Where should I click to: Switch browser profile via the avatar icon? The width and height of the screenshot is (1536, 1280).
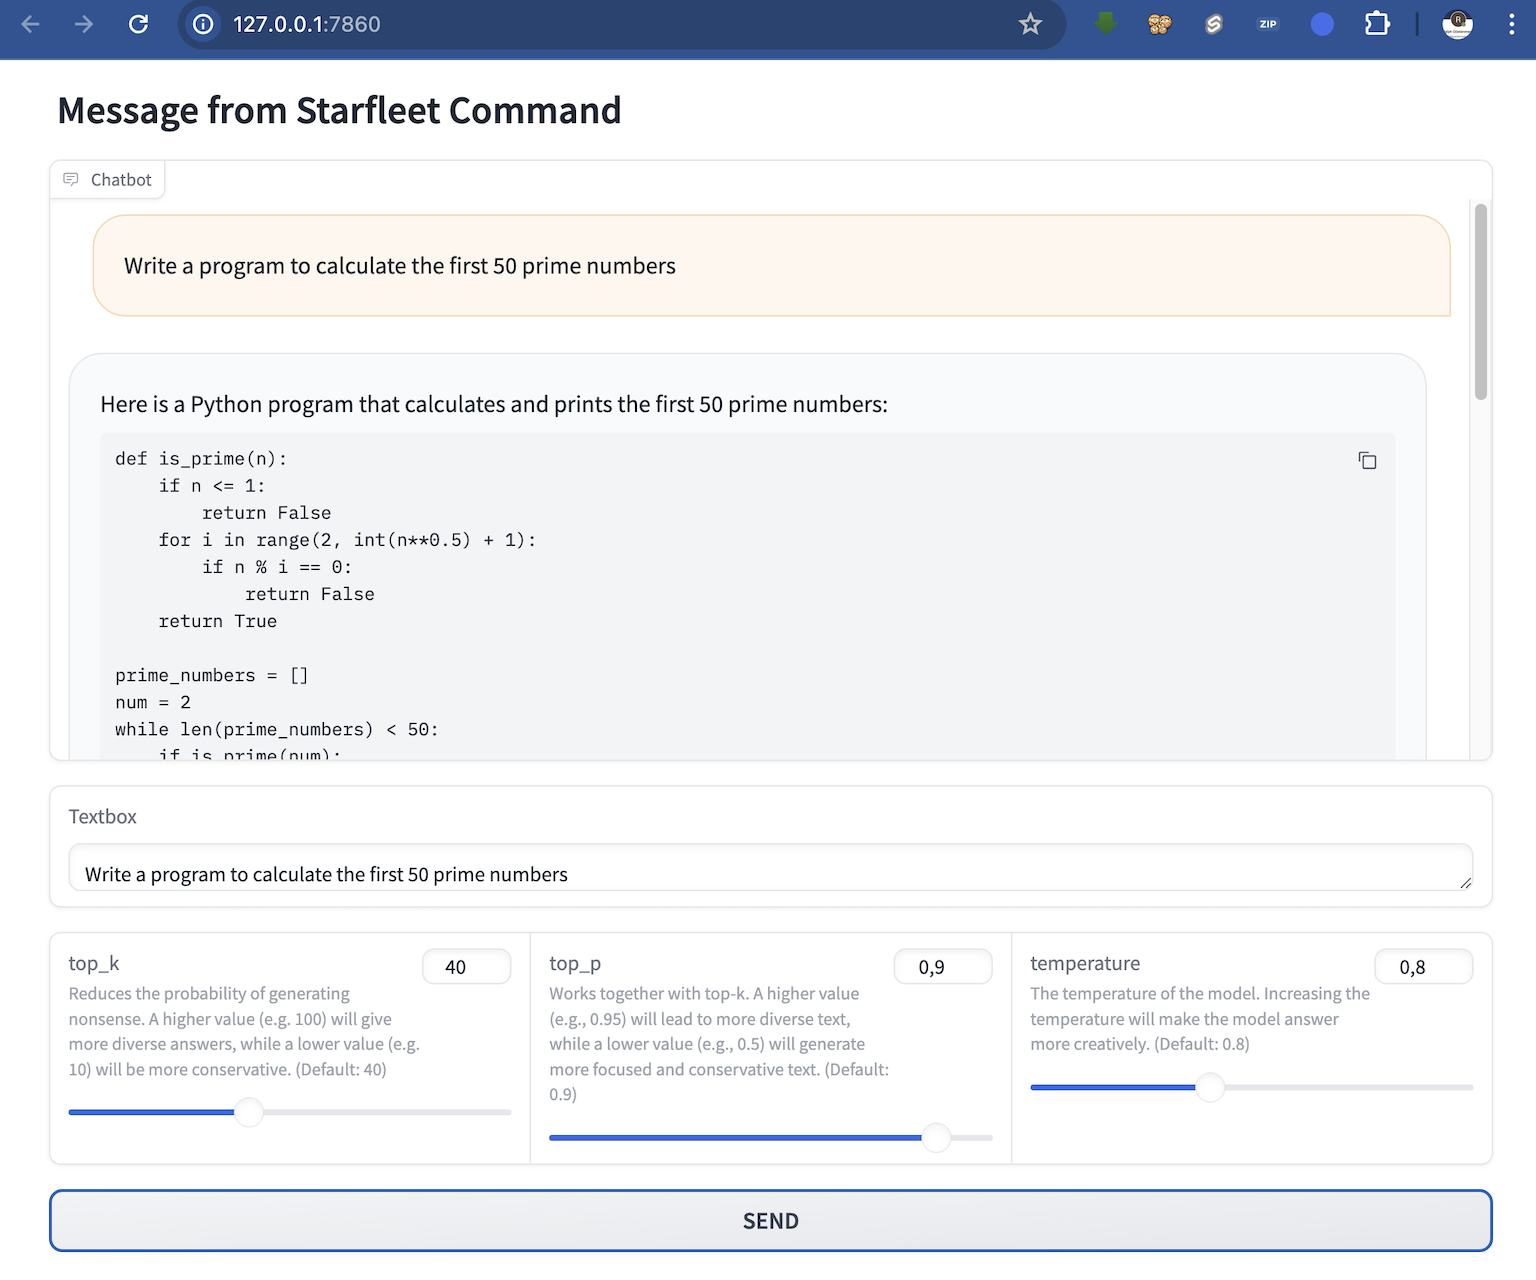click(x=1457, y=24)
